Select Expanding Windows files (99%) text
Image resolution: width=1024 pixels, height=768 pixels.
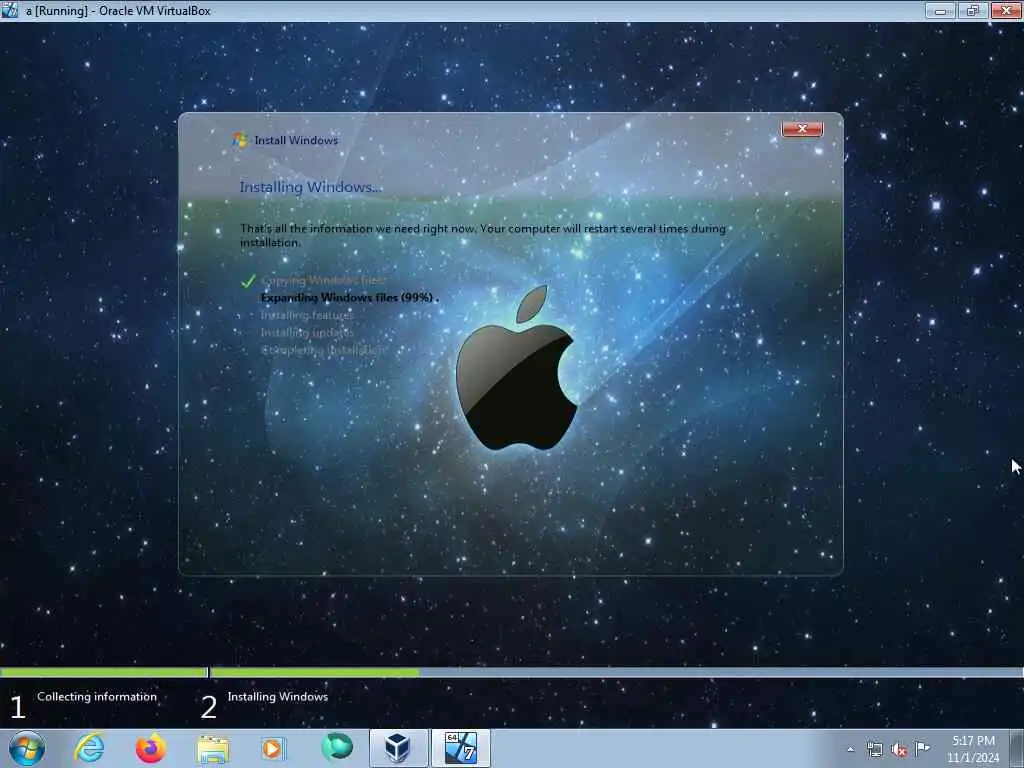[347, 298]
